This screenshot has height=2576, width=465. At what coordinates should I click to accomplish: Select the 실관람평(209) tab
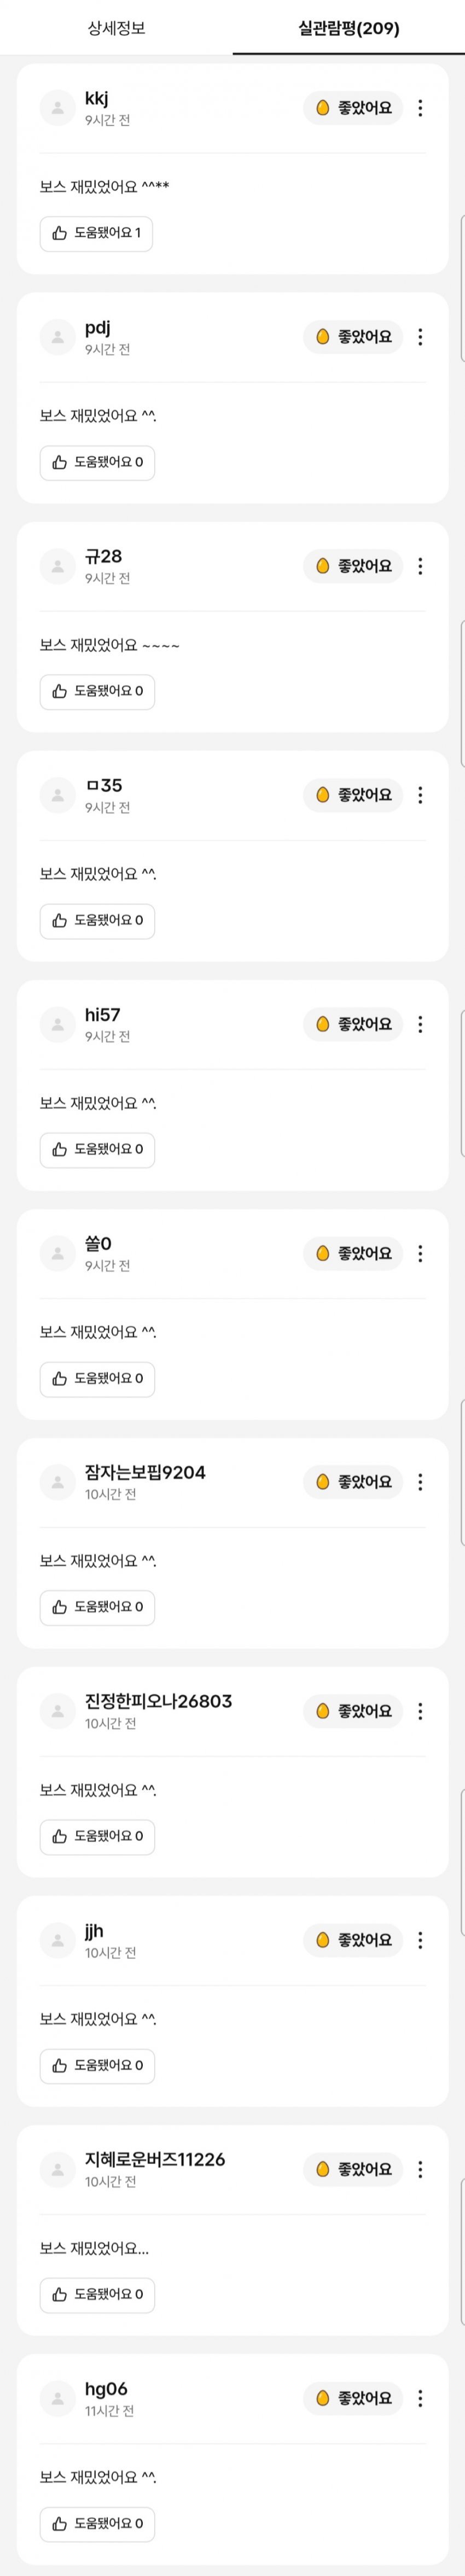348,28
